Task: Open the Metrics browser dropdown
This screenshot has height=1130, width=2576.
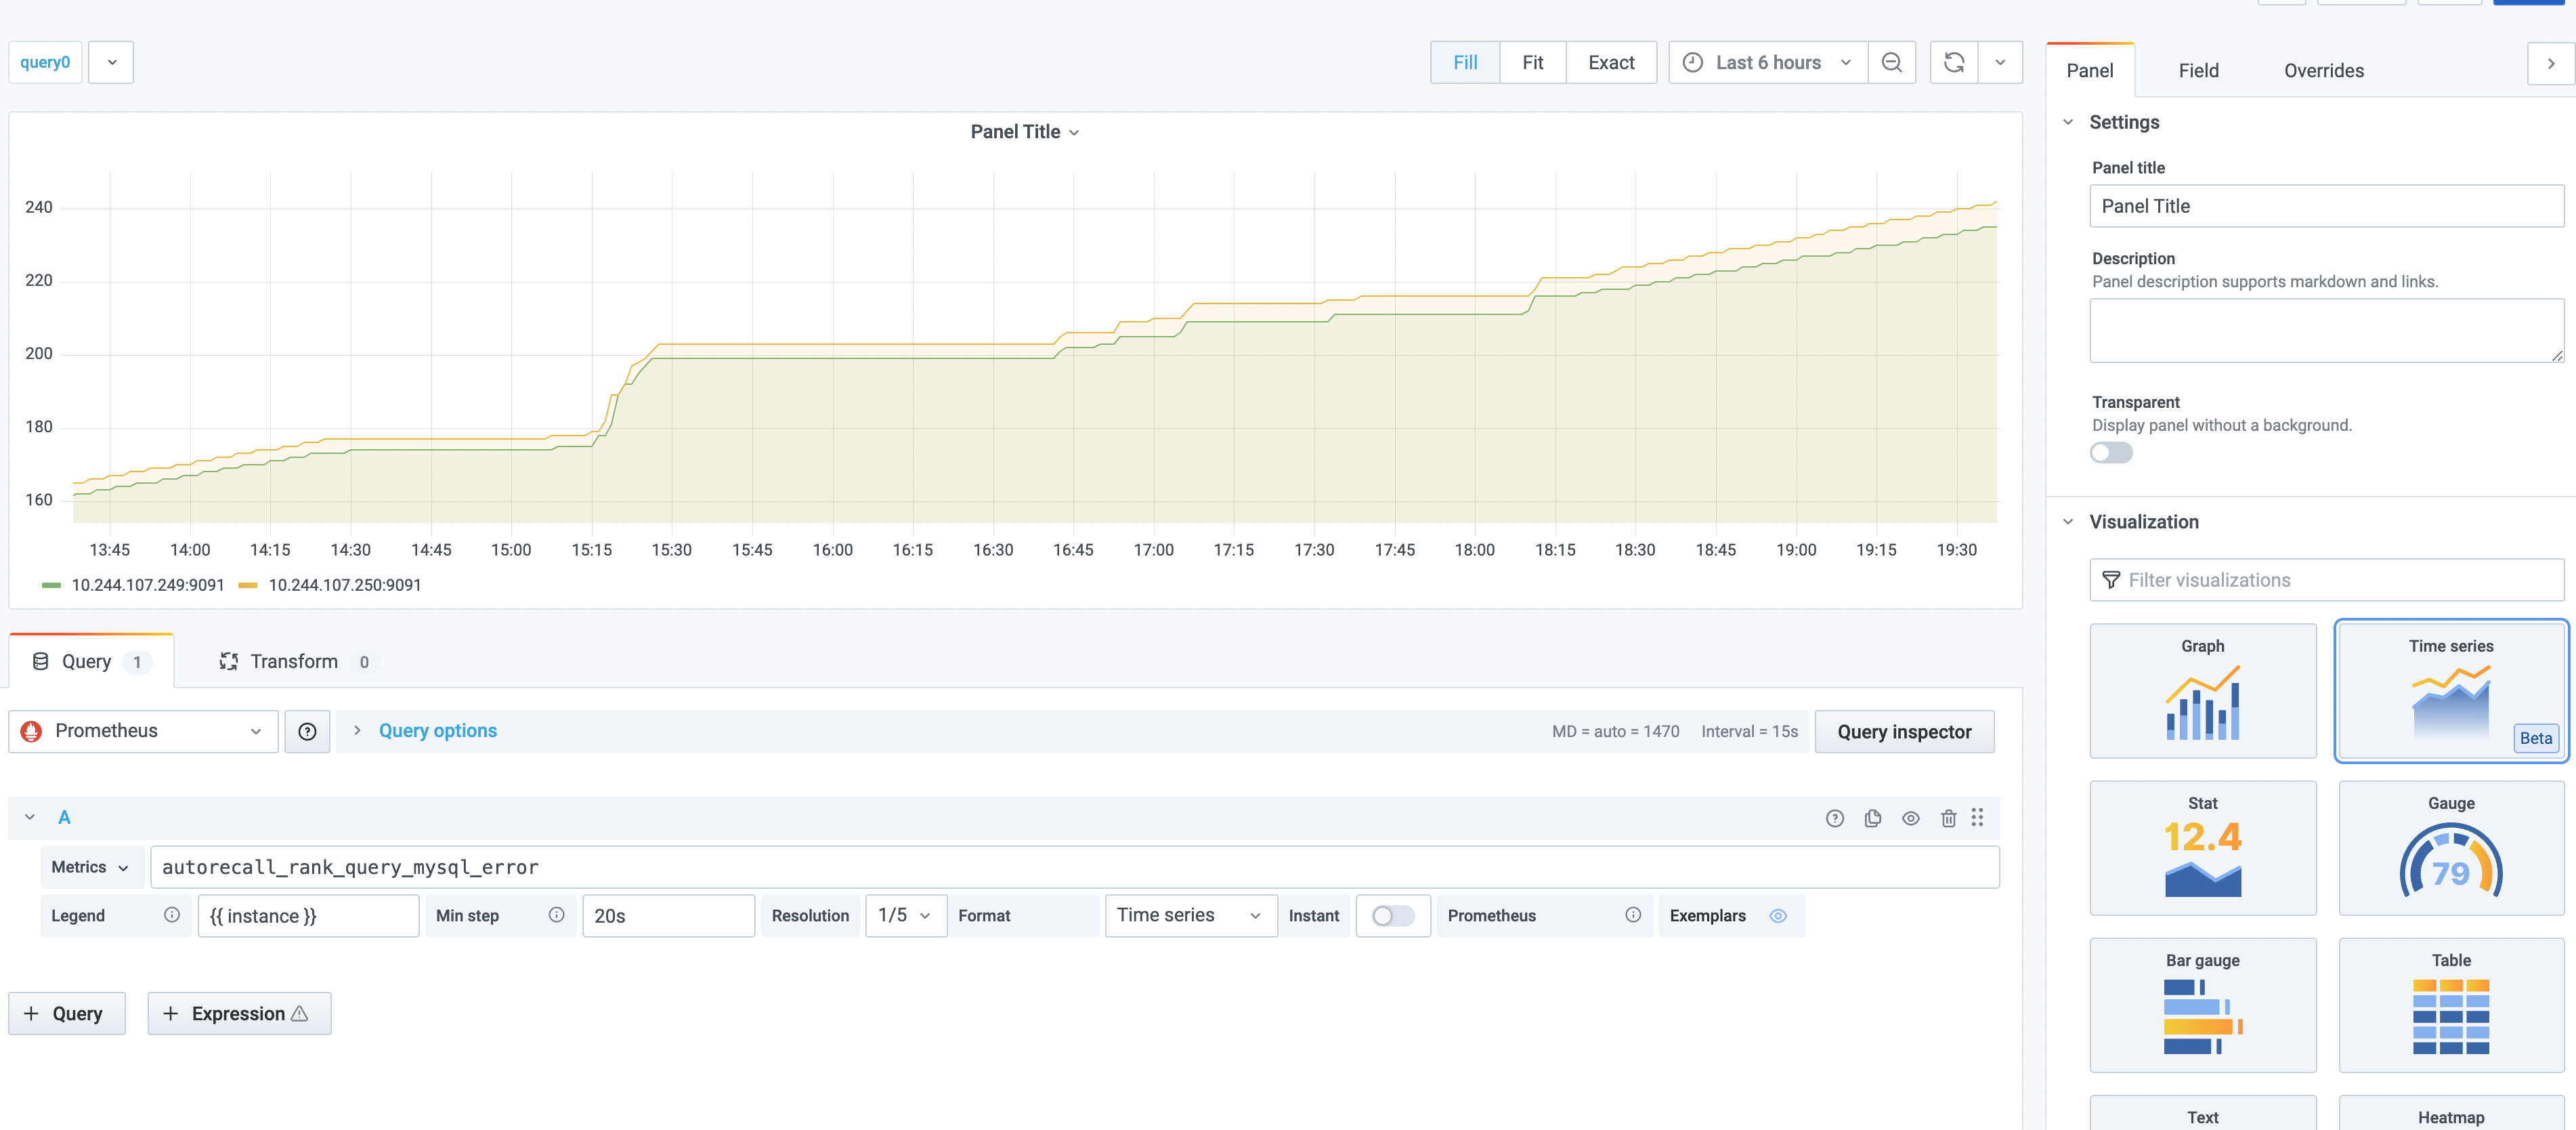Action: point(91,867)
